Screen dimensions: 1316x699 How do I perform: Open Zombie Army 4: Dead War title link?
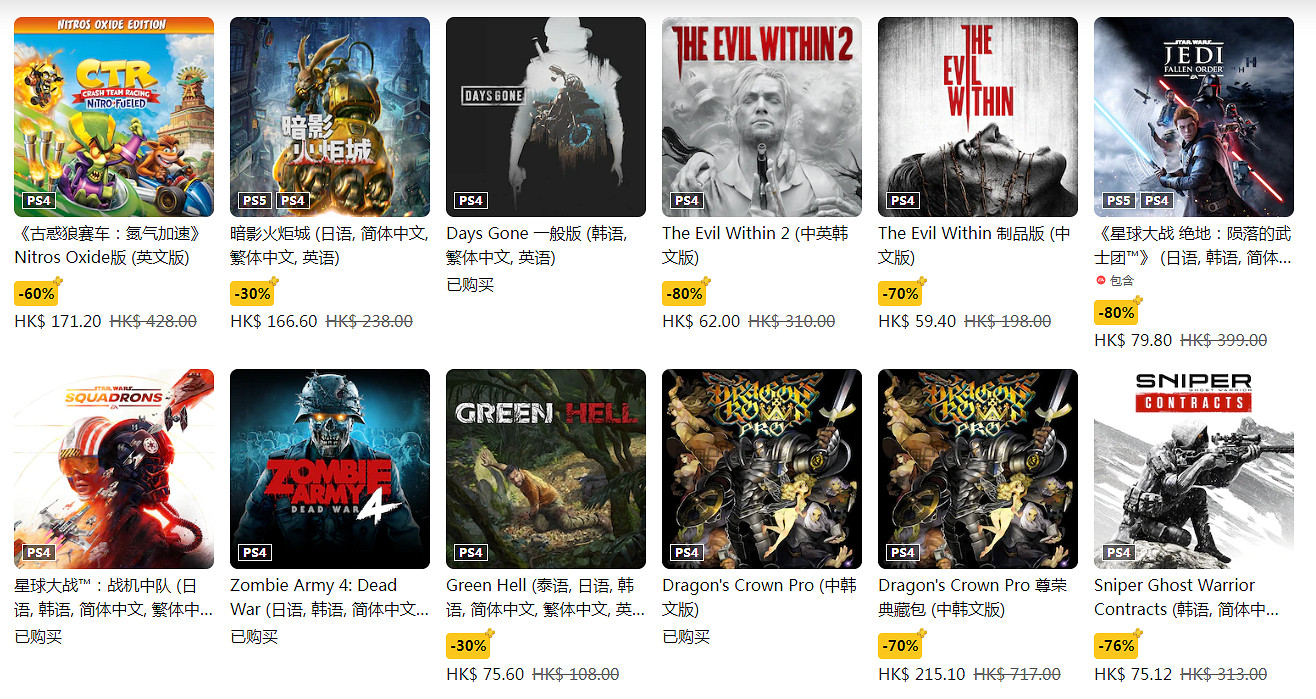pos(330,597)
